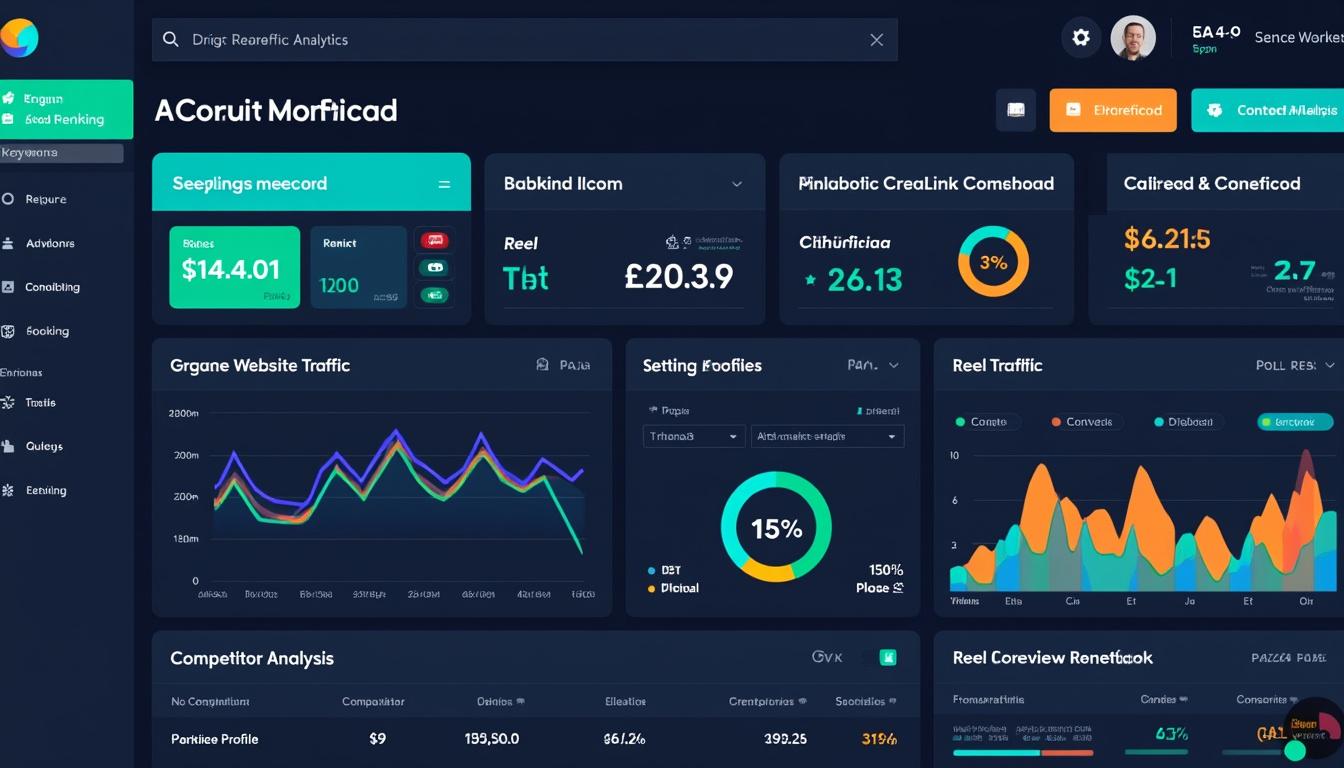Open the settings gear in the top bar

click(1081, 37)
